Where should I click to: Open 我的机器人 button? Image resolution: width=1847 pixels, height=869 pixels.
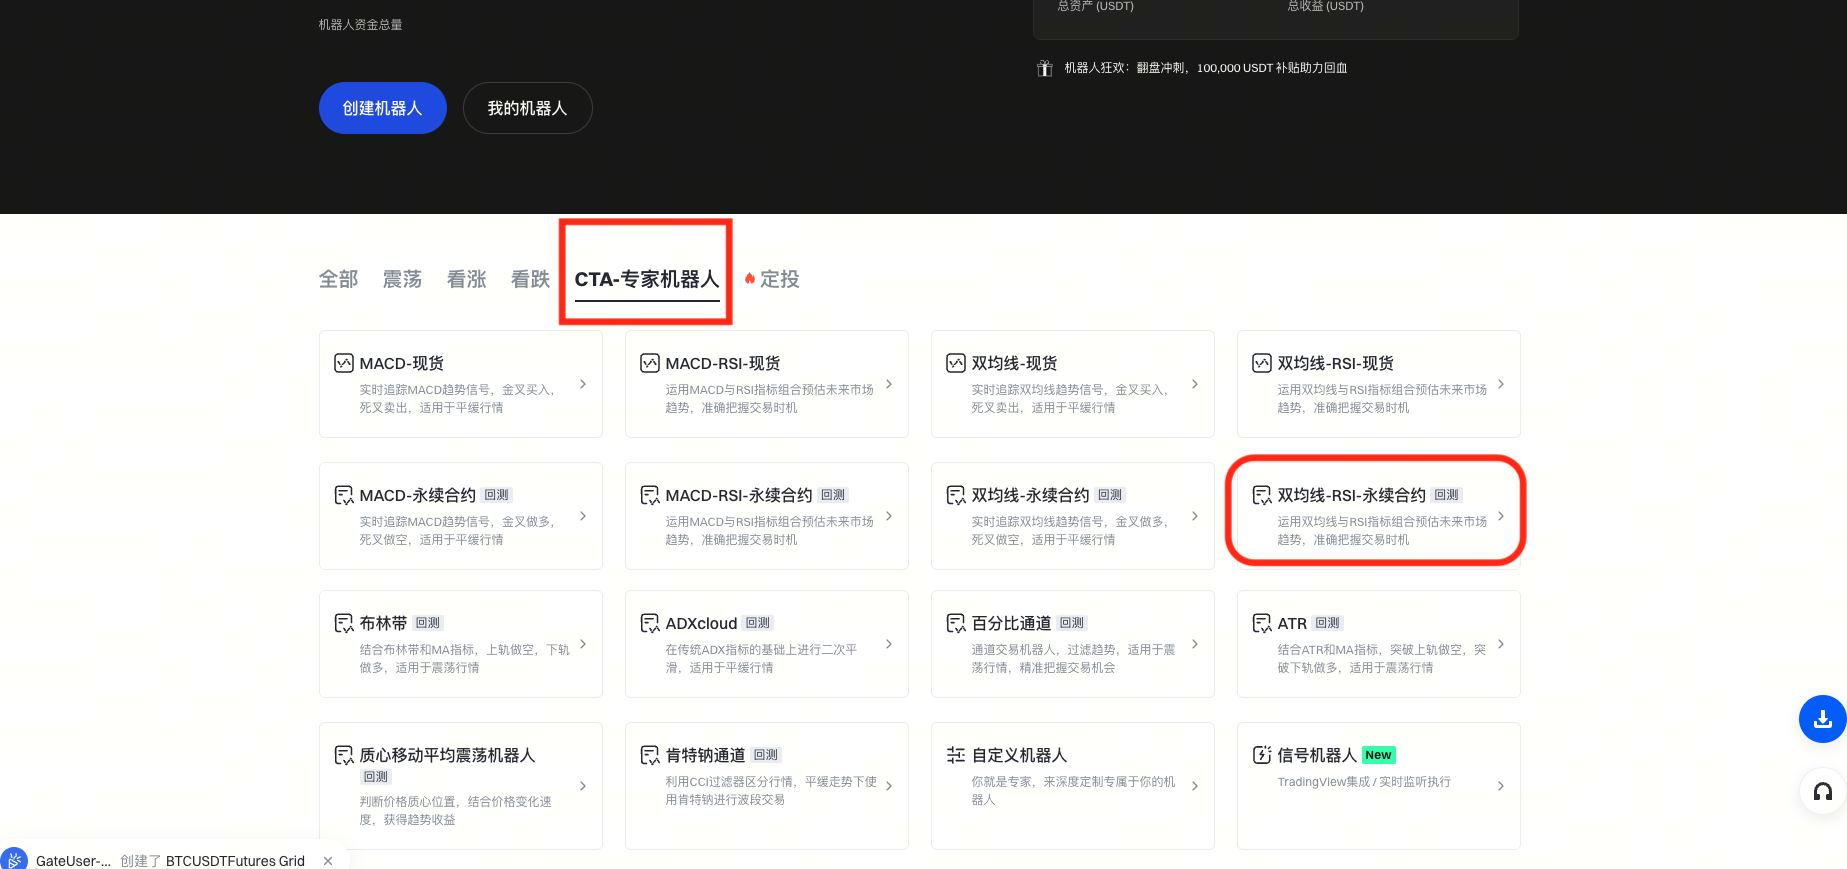click(x=527, y=108)
